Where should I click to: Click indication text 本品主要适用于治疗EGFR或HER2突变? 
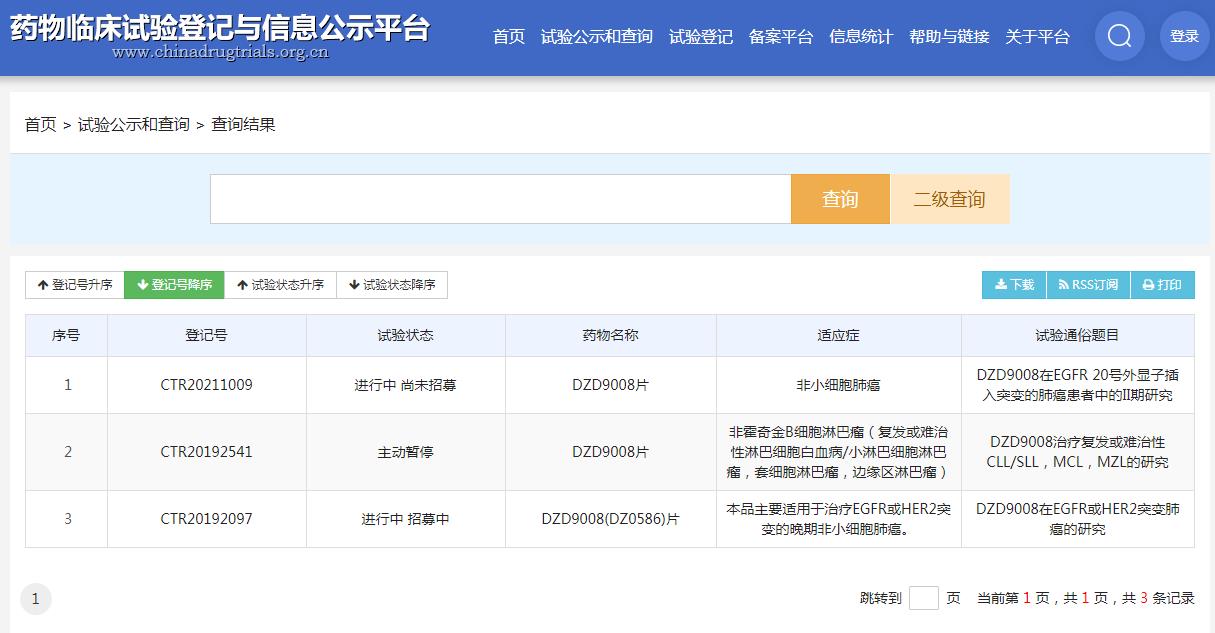[x=839, y=519]
